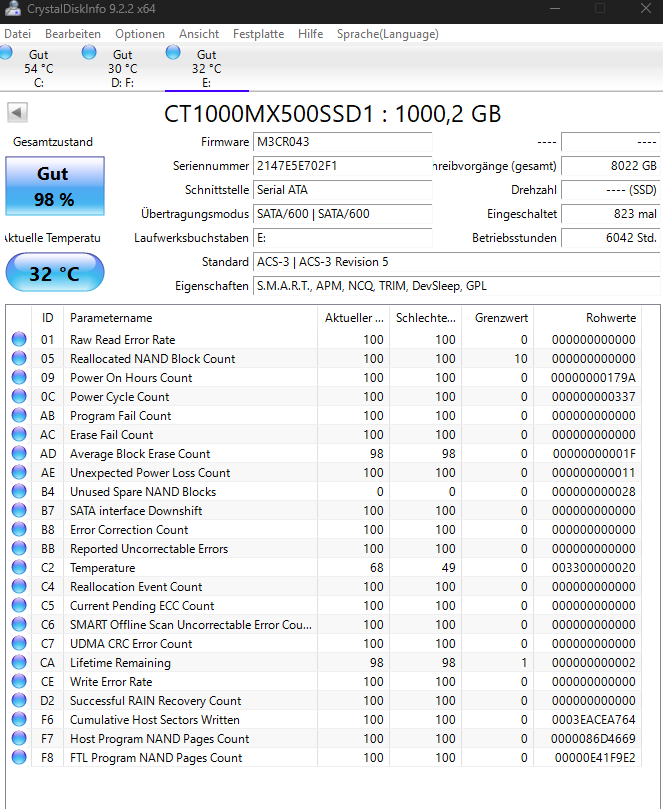Open the Optionen menu
The height and width of the screenshot is (809, 663).
(140, 34)
